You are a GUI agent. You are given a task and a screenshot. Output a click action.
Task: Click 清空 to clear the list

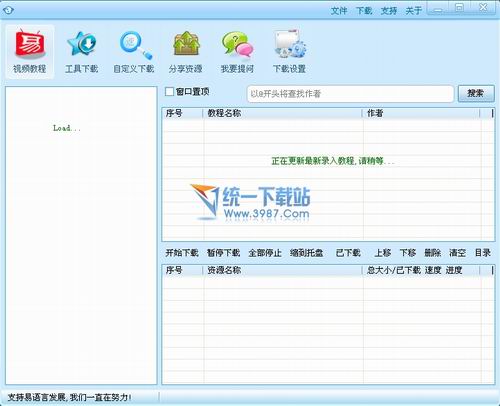click(457, 253)
